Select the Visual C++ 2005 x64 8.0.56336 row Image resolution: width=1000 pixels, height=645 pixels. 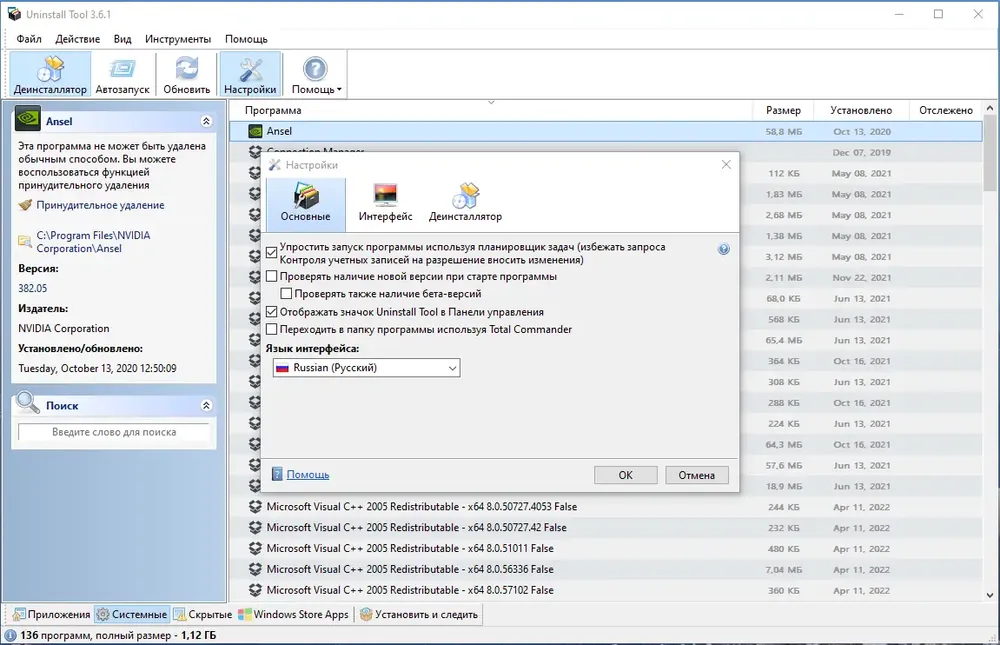605,569
